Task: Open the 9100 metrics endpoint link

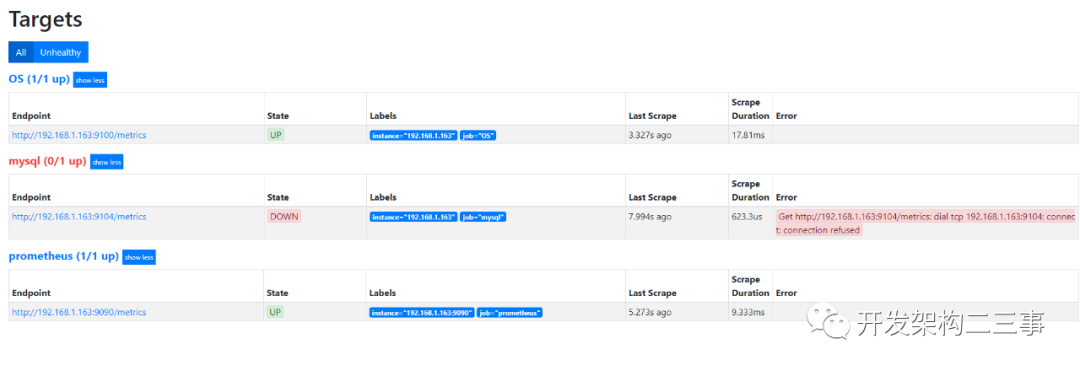Action: coord(79,135)
